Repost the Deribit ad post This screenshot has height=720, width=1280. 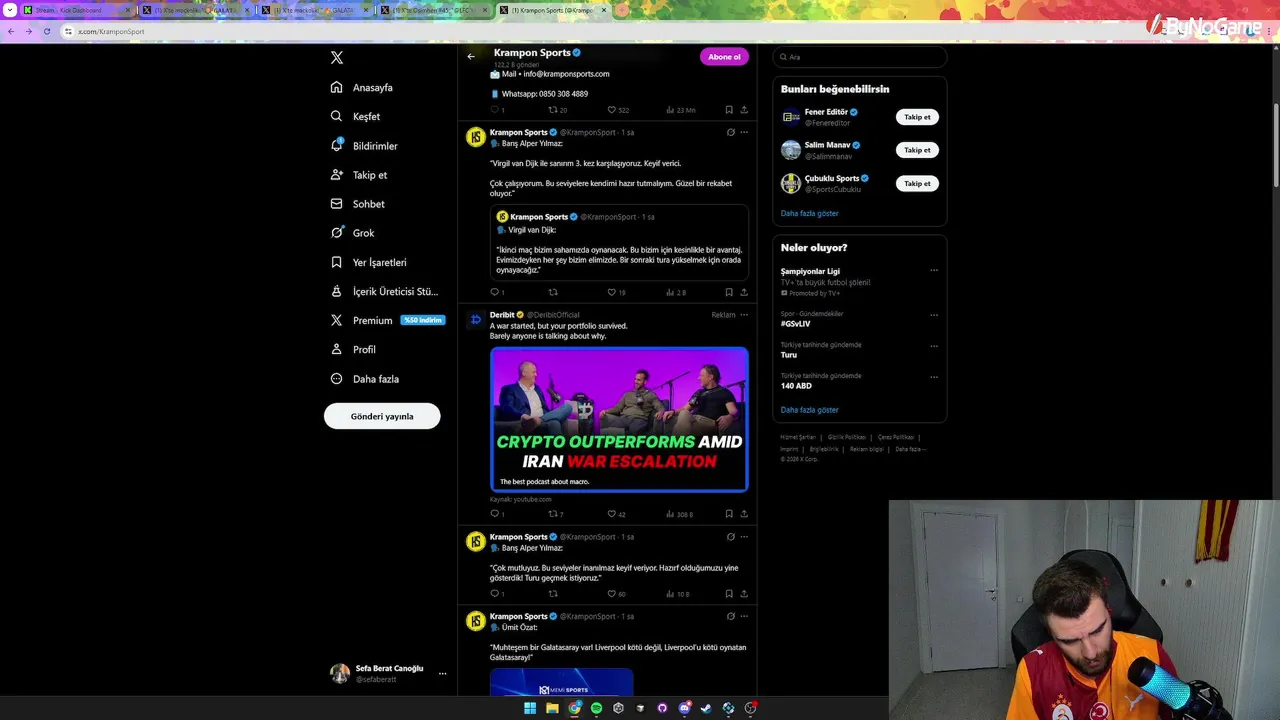point(553,514)
